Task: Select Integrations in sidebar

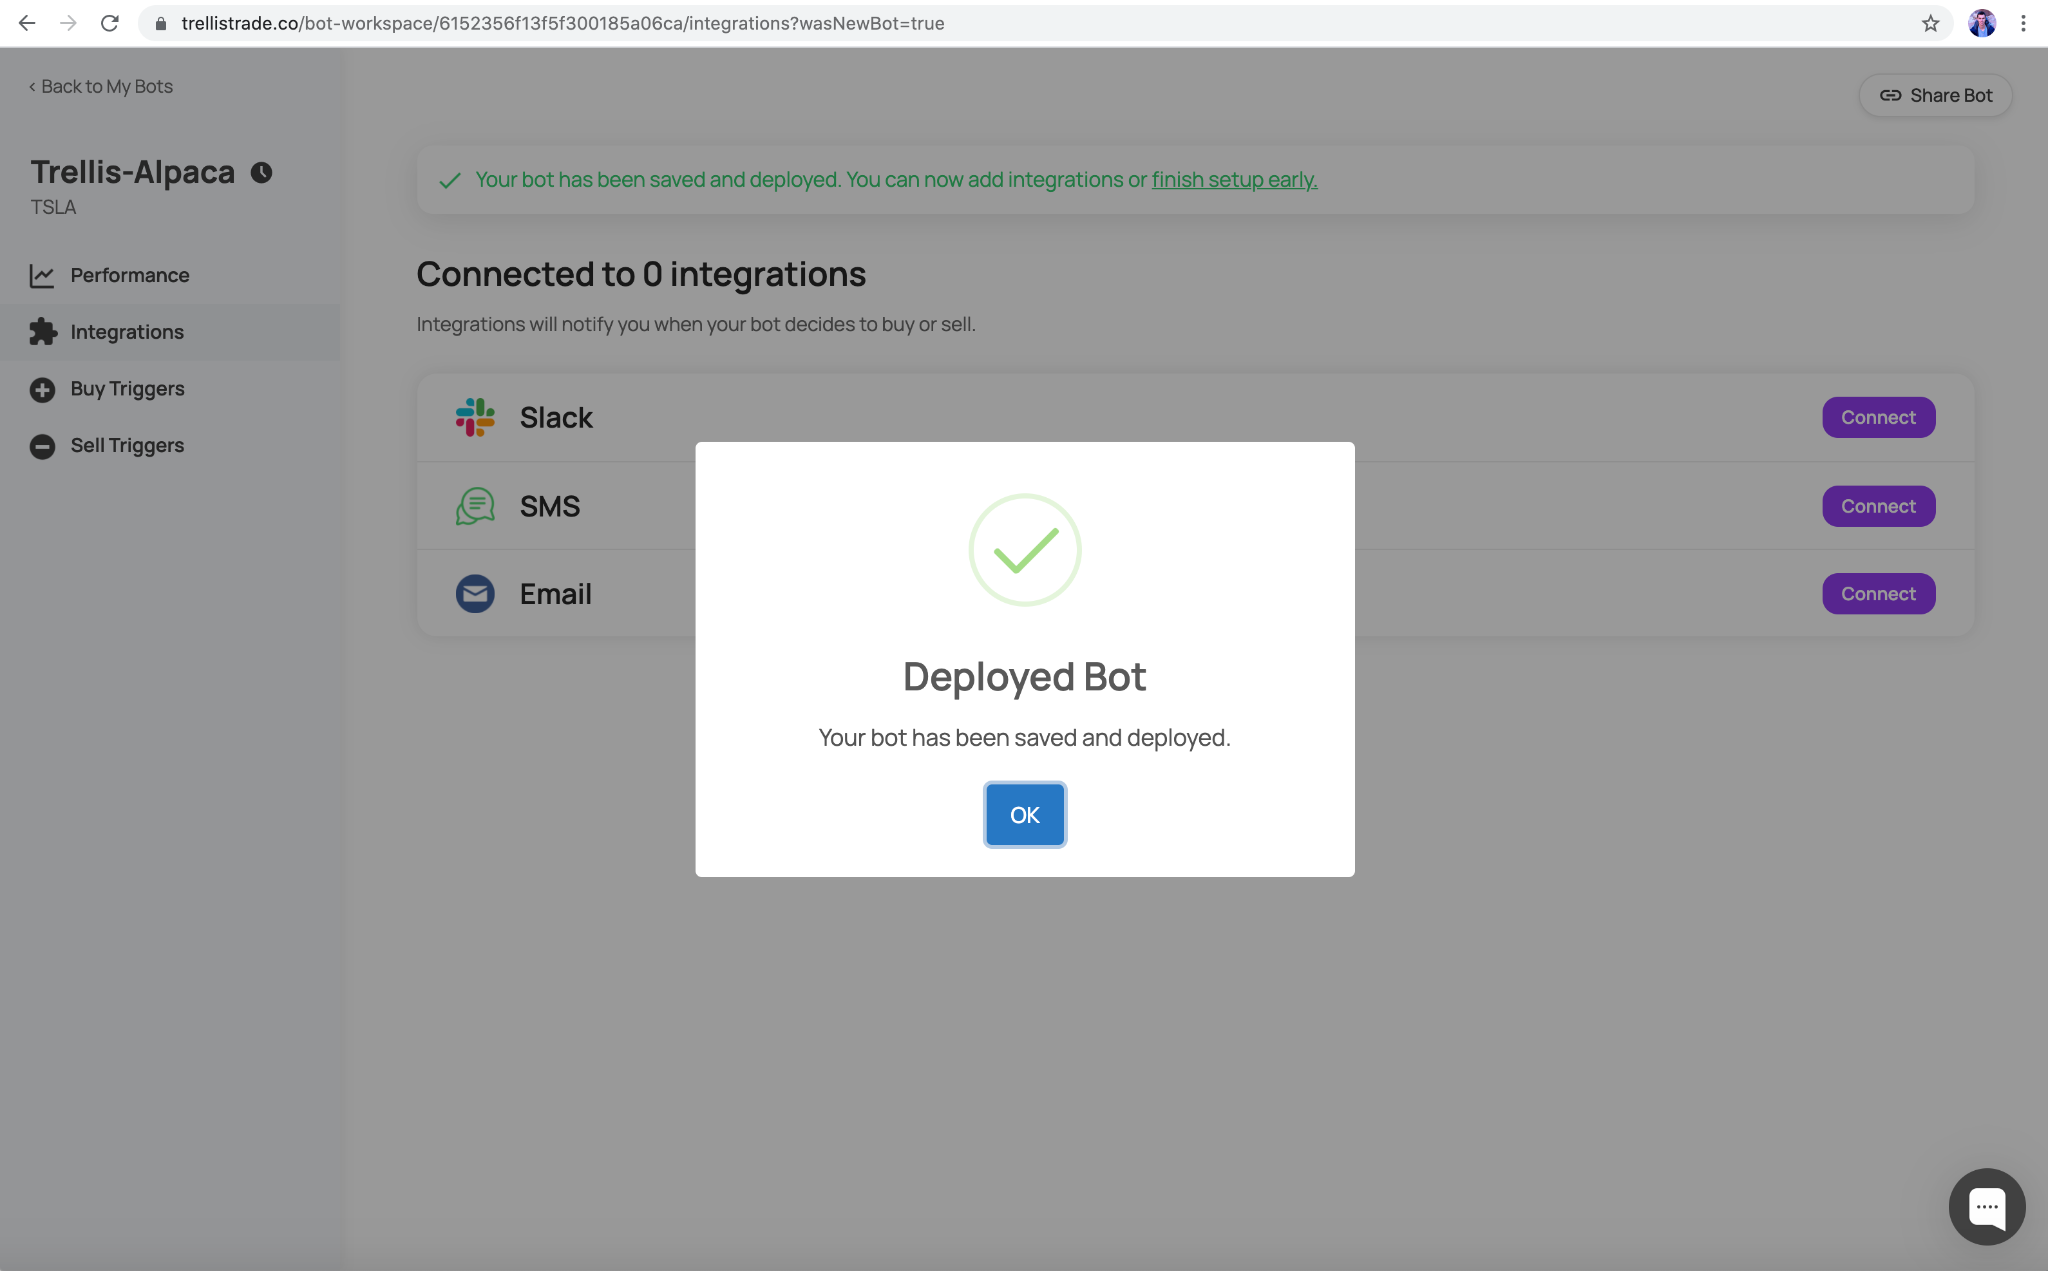Action: (127, 332)
